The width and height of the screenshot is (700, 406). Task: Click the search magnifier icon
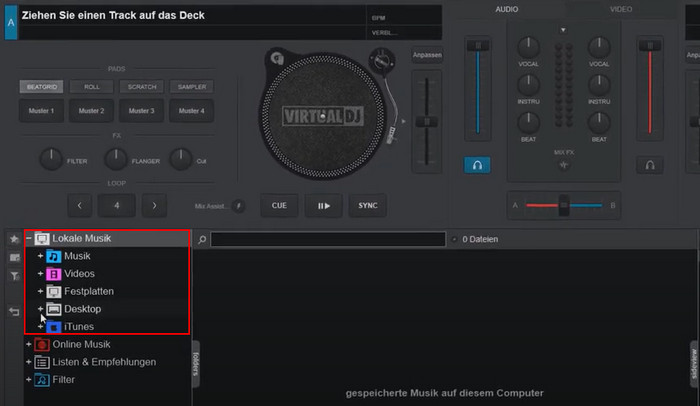(202, 240)
